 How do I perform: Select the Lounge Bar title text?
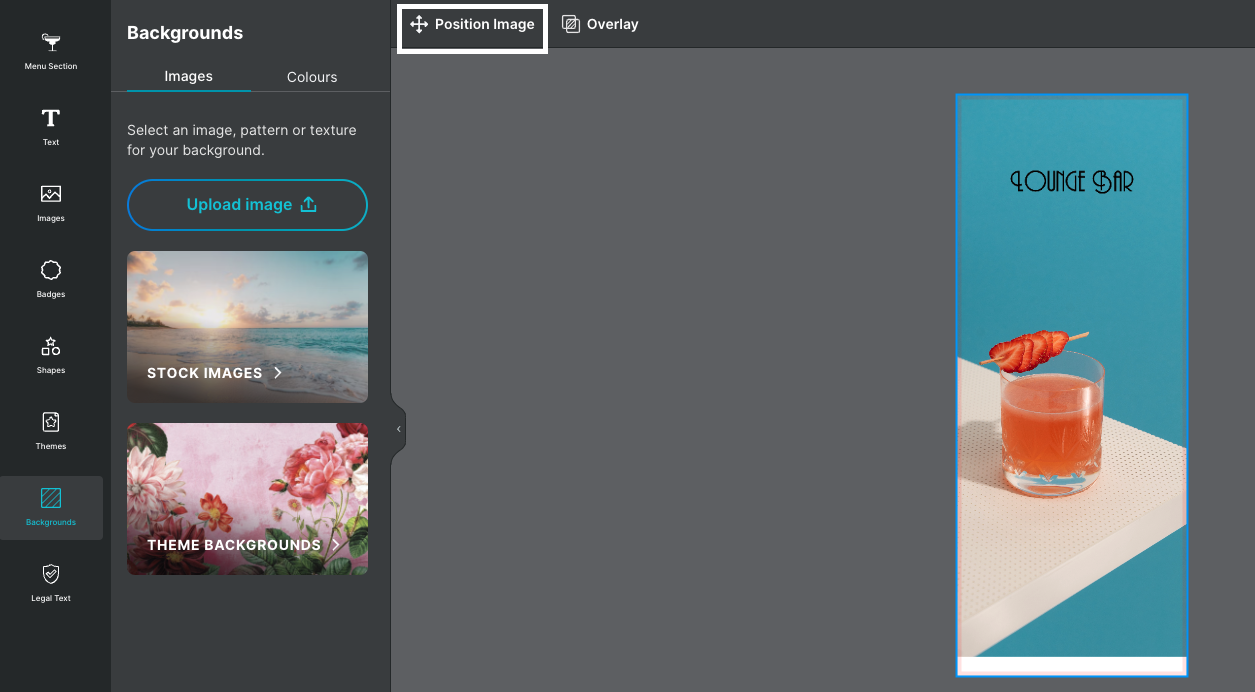coord(1071,181)
